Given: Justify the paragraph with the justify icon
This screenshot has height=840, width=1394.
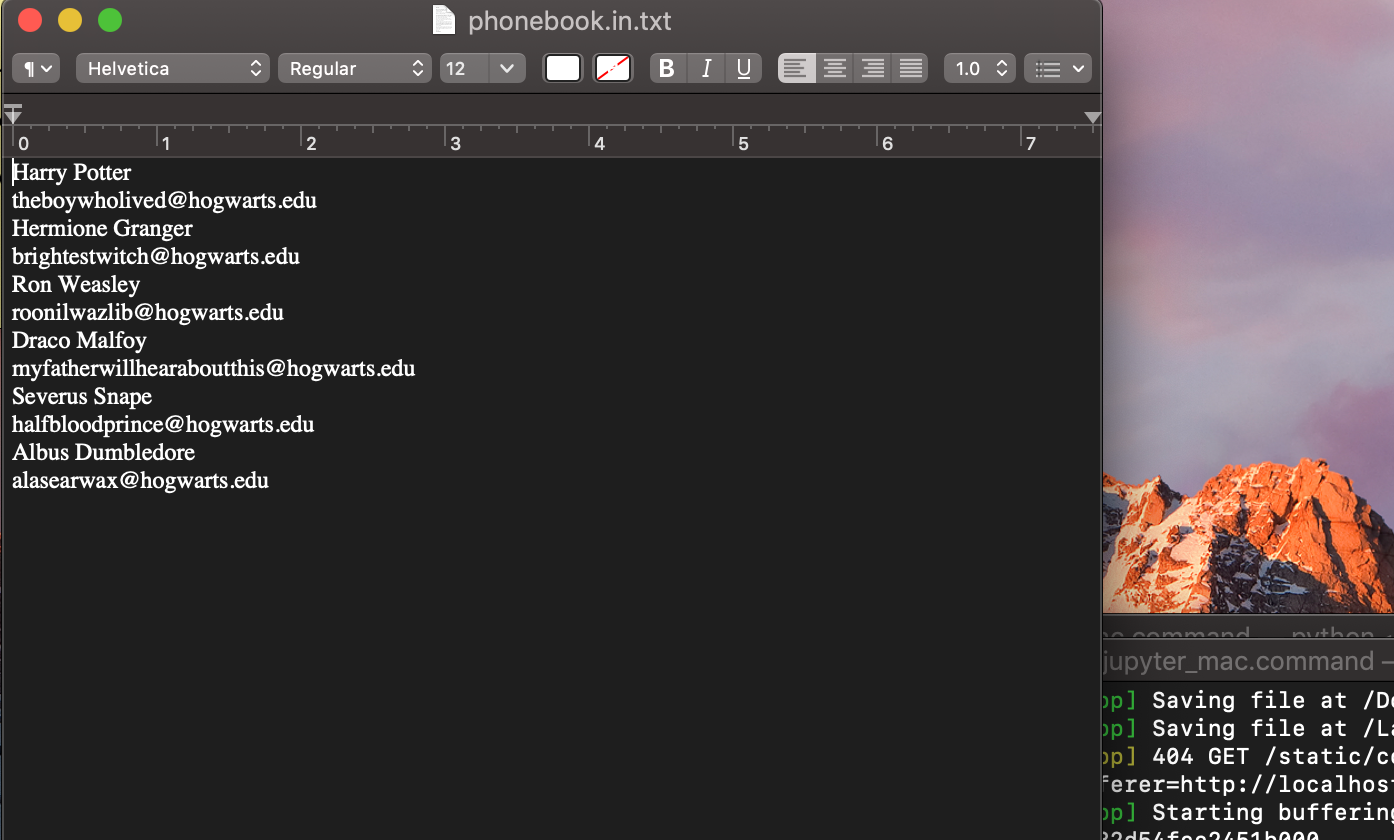Looking at the screenshot, I should pos(910,68).
